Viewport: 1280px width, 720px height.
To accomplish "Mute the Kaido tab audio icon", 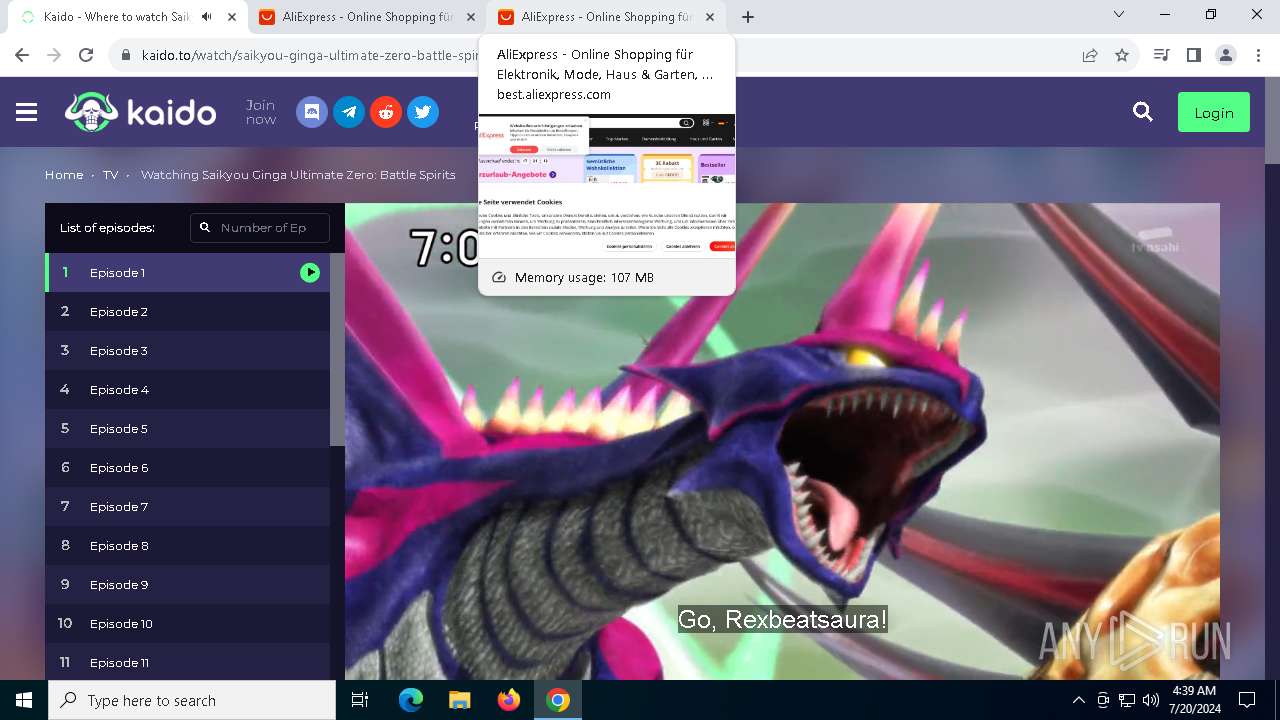I will [207, 17].
